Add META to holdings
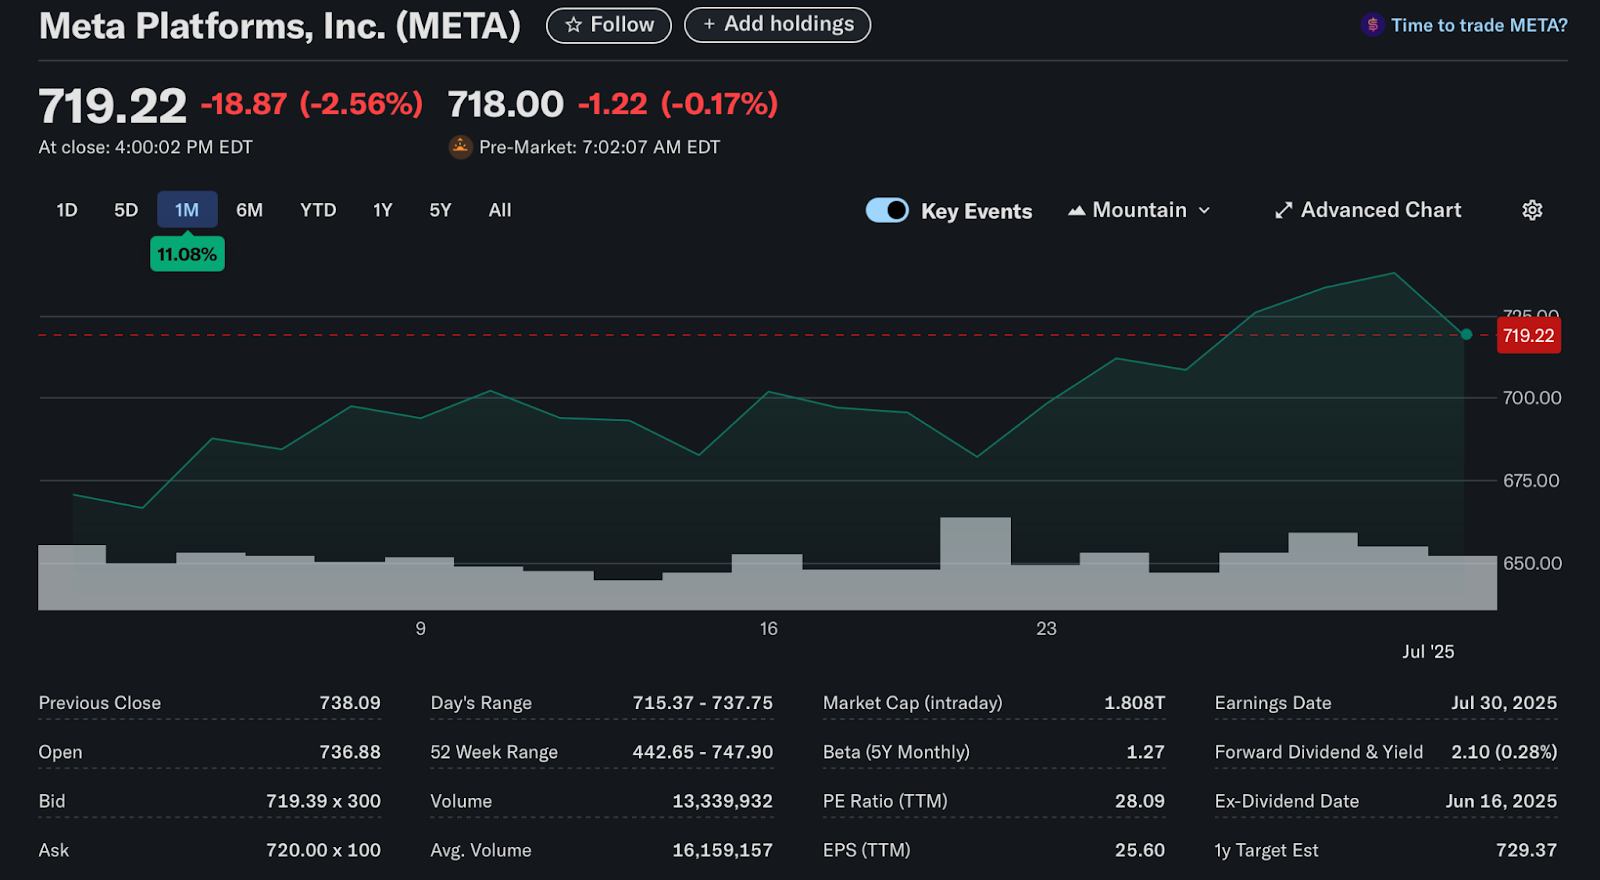Screen dimensions: 1600x880 tap(778, 25)
